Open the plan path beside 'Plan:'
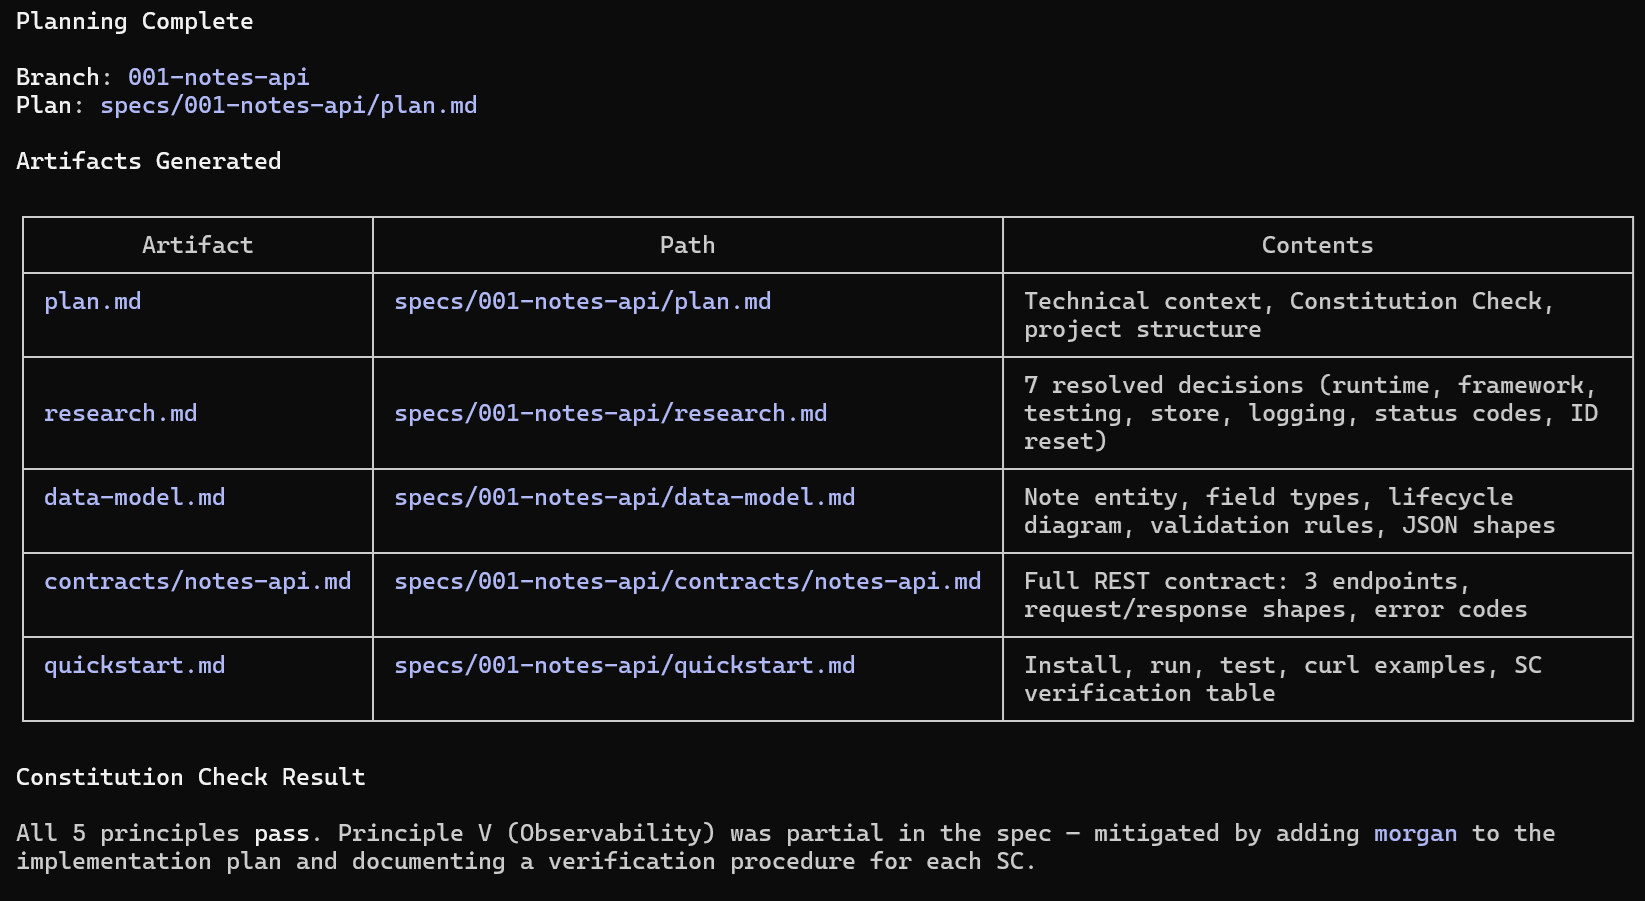 tap(288, 105)
